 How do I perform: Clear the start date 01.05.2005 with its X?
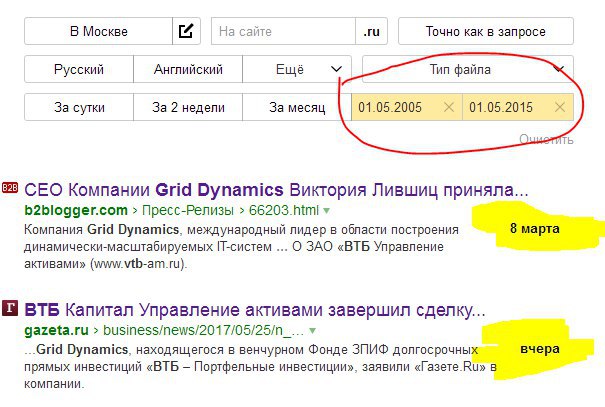449,107
